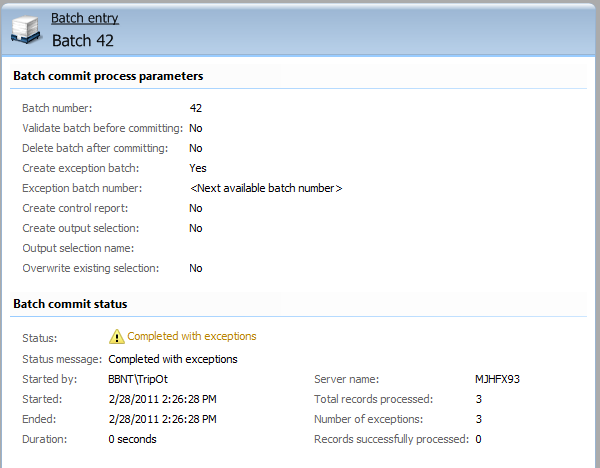600x468 pixels.
Task: Click the Next available batch number value
Action: (x=266, y=188)
